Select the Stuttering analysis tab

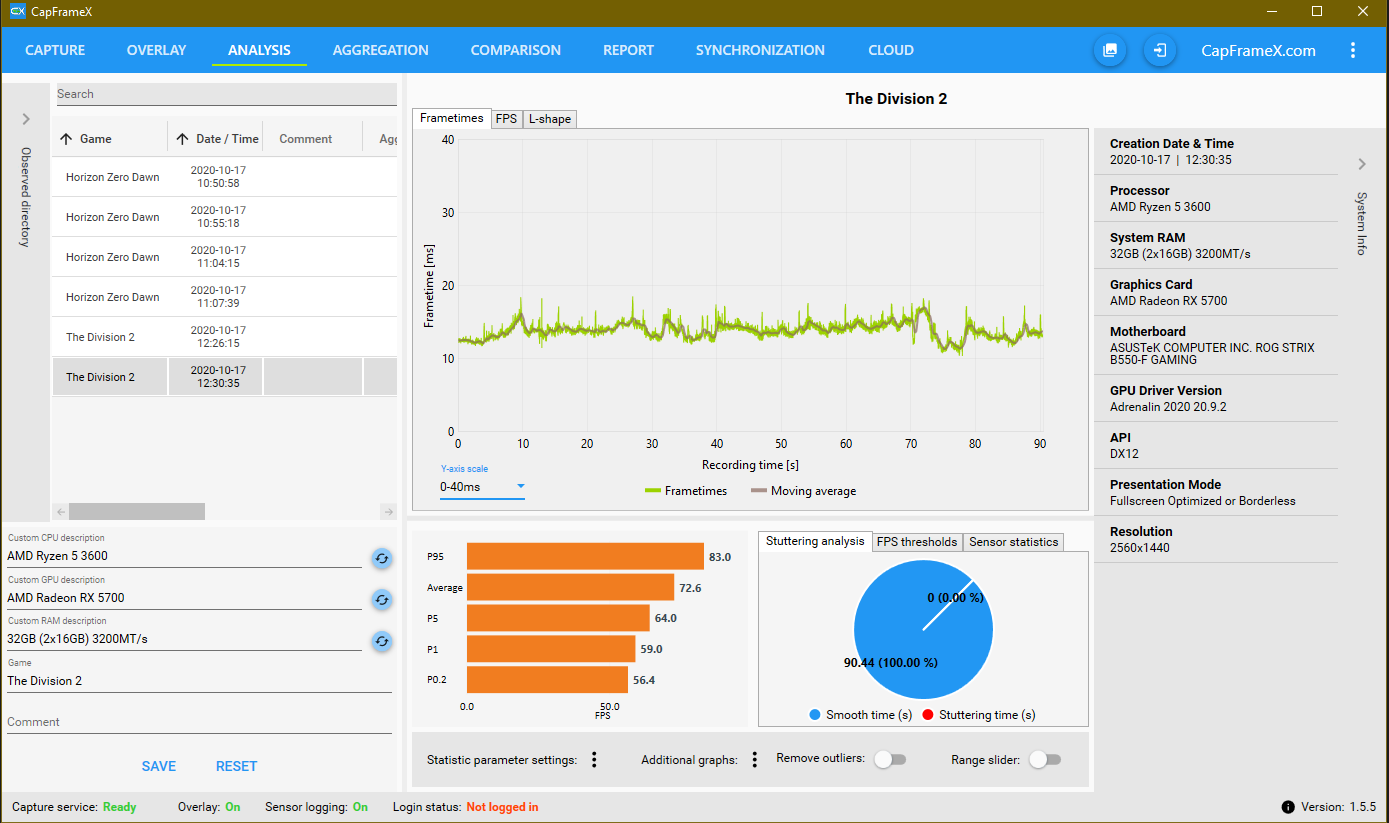tap(815, 541)
